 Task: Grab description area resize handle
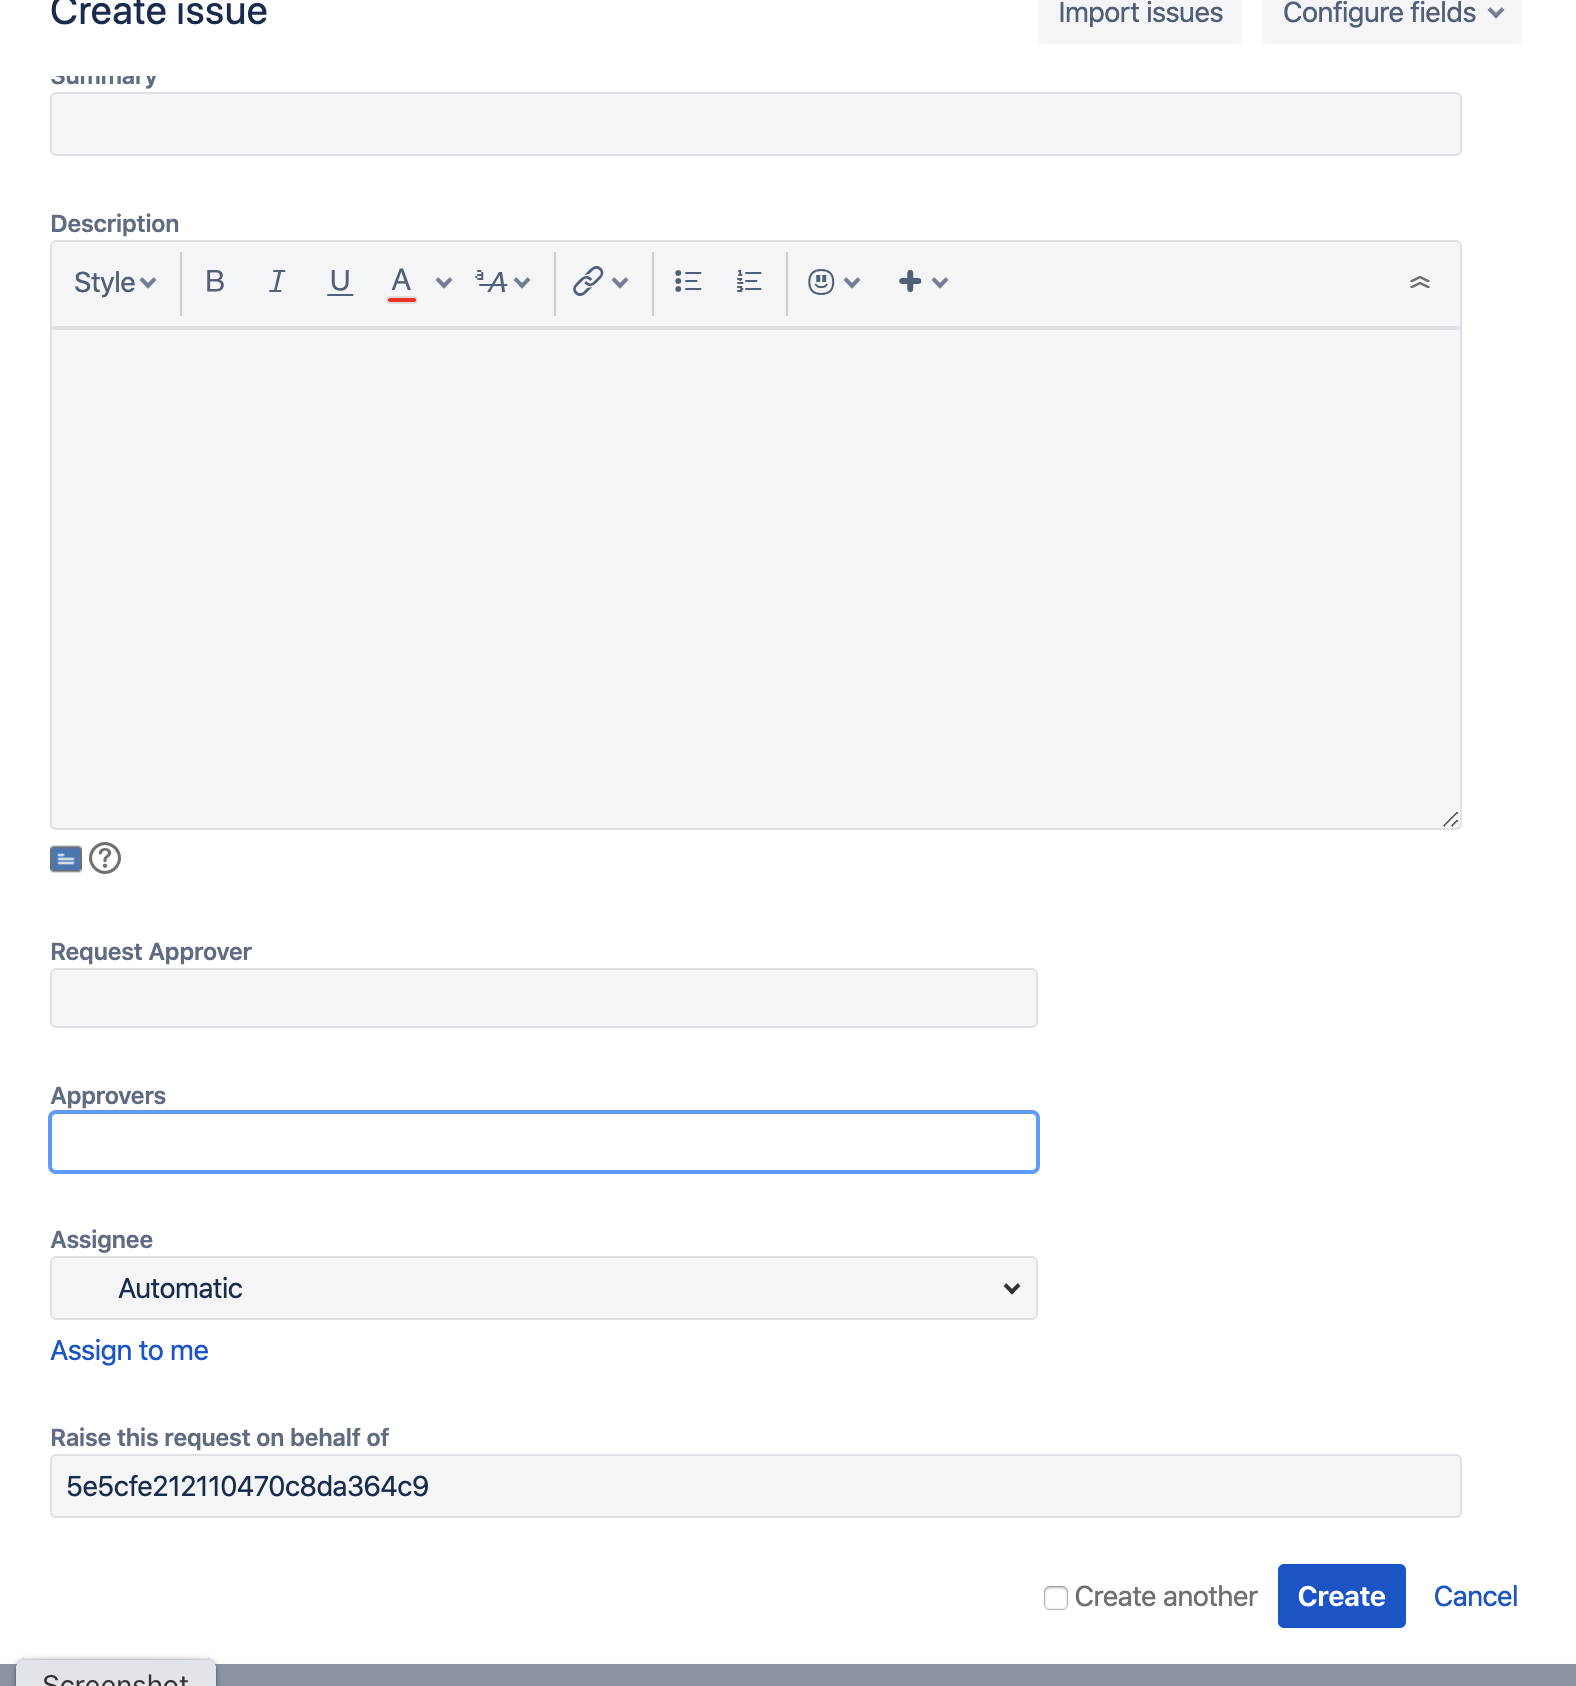pyautogui.click(x=1450, y=819)
